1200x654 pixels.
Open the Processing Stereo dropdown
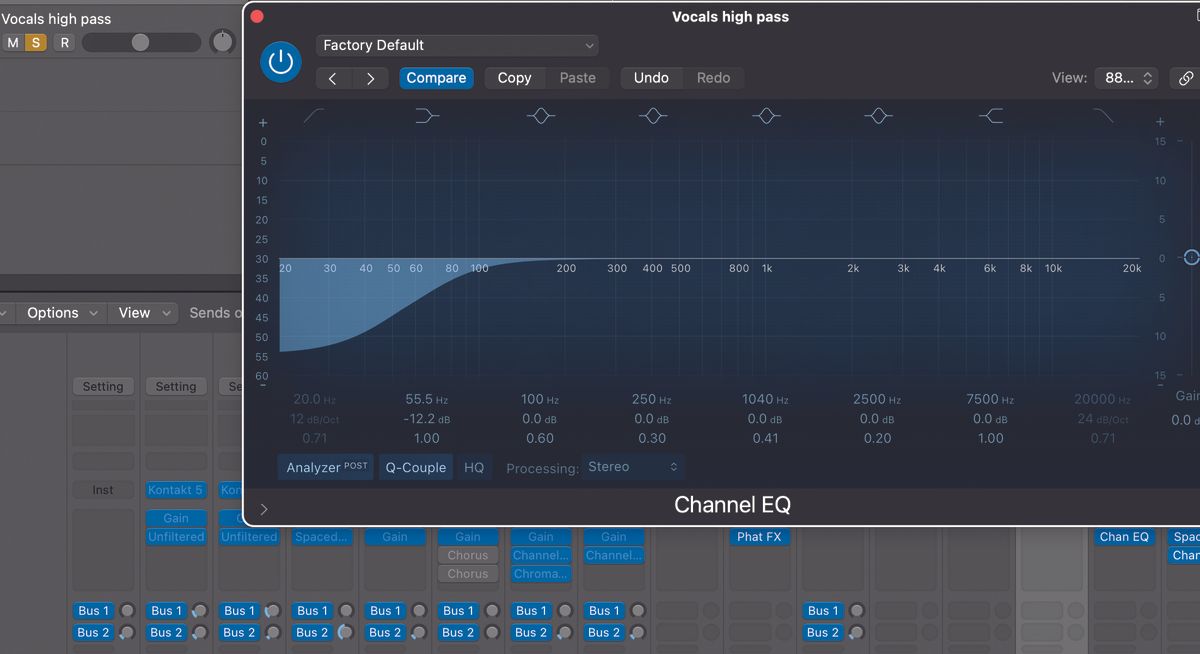click(633, 466)
